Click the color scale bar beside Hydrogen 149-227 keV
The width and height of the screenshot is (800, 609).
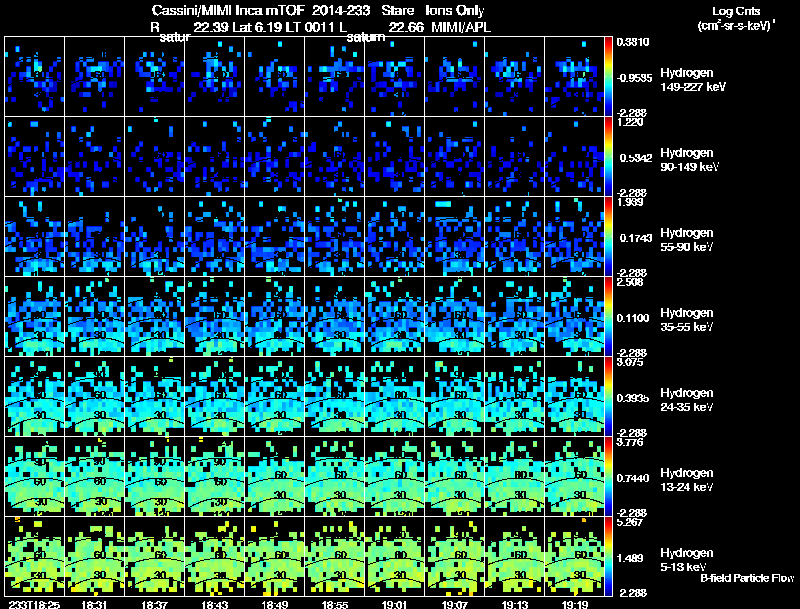click(608, 77)
